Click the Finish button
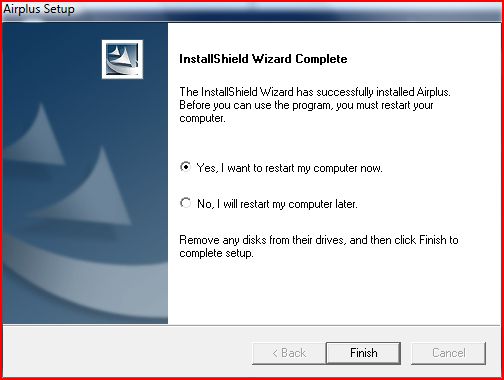Image resolution: width=504 pixels, height=380 pixels. [363, 353]
